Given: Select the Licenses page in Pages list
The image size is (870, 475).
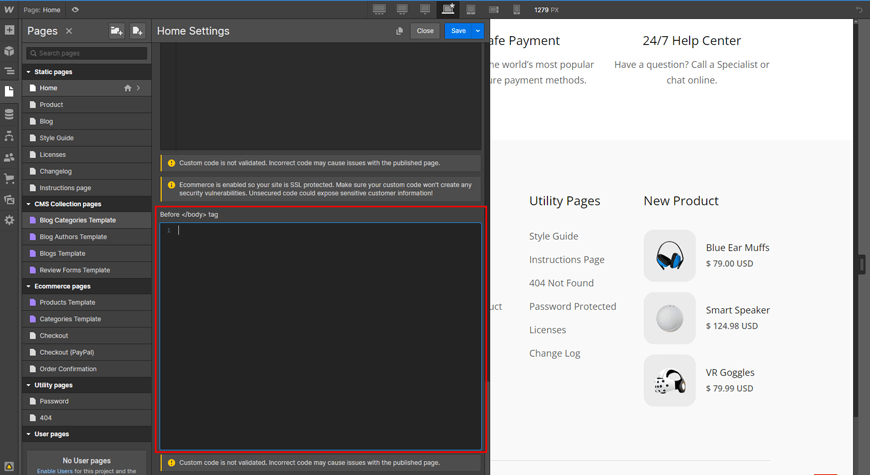Looking at the screenshot, I should [x=87, y=155].
